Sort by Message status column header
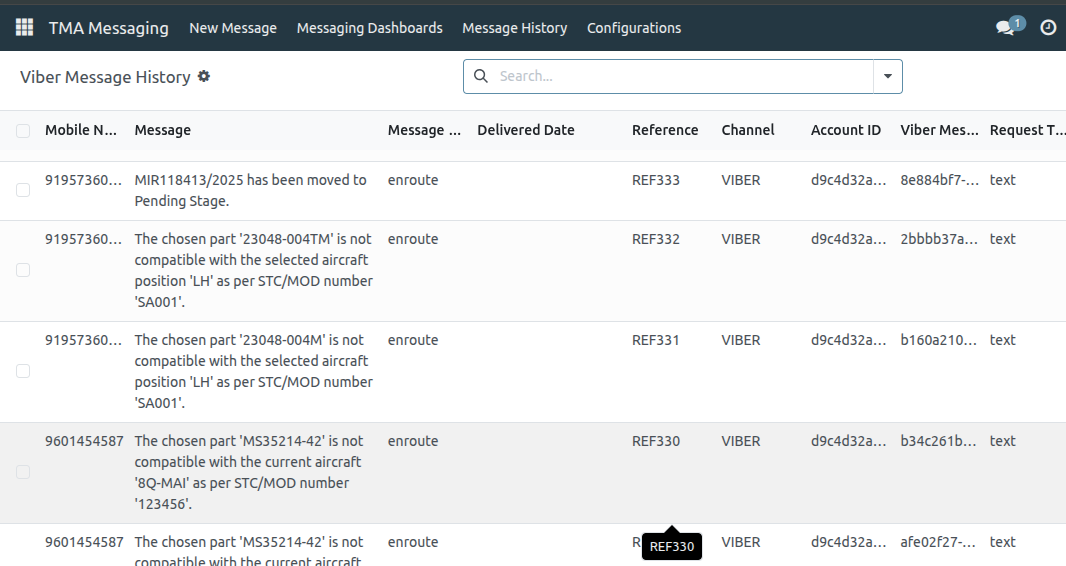The height and width of the screenshot is (566, 1066). (x=424, y=130)
